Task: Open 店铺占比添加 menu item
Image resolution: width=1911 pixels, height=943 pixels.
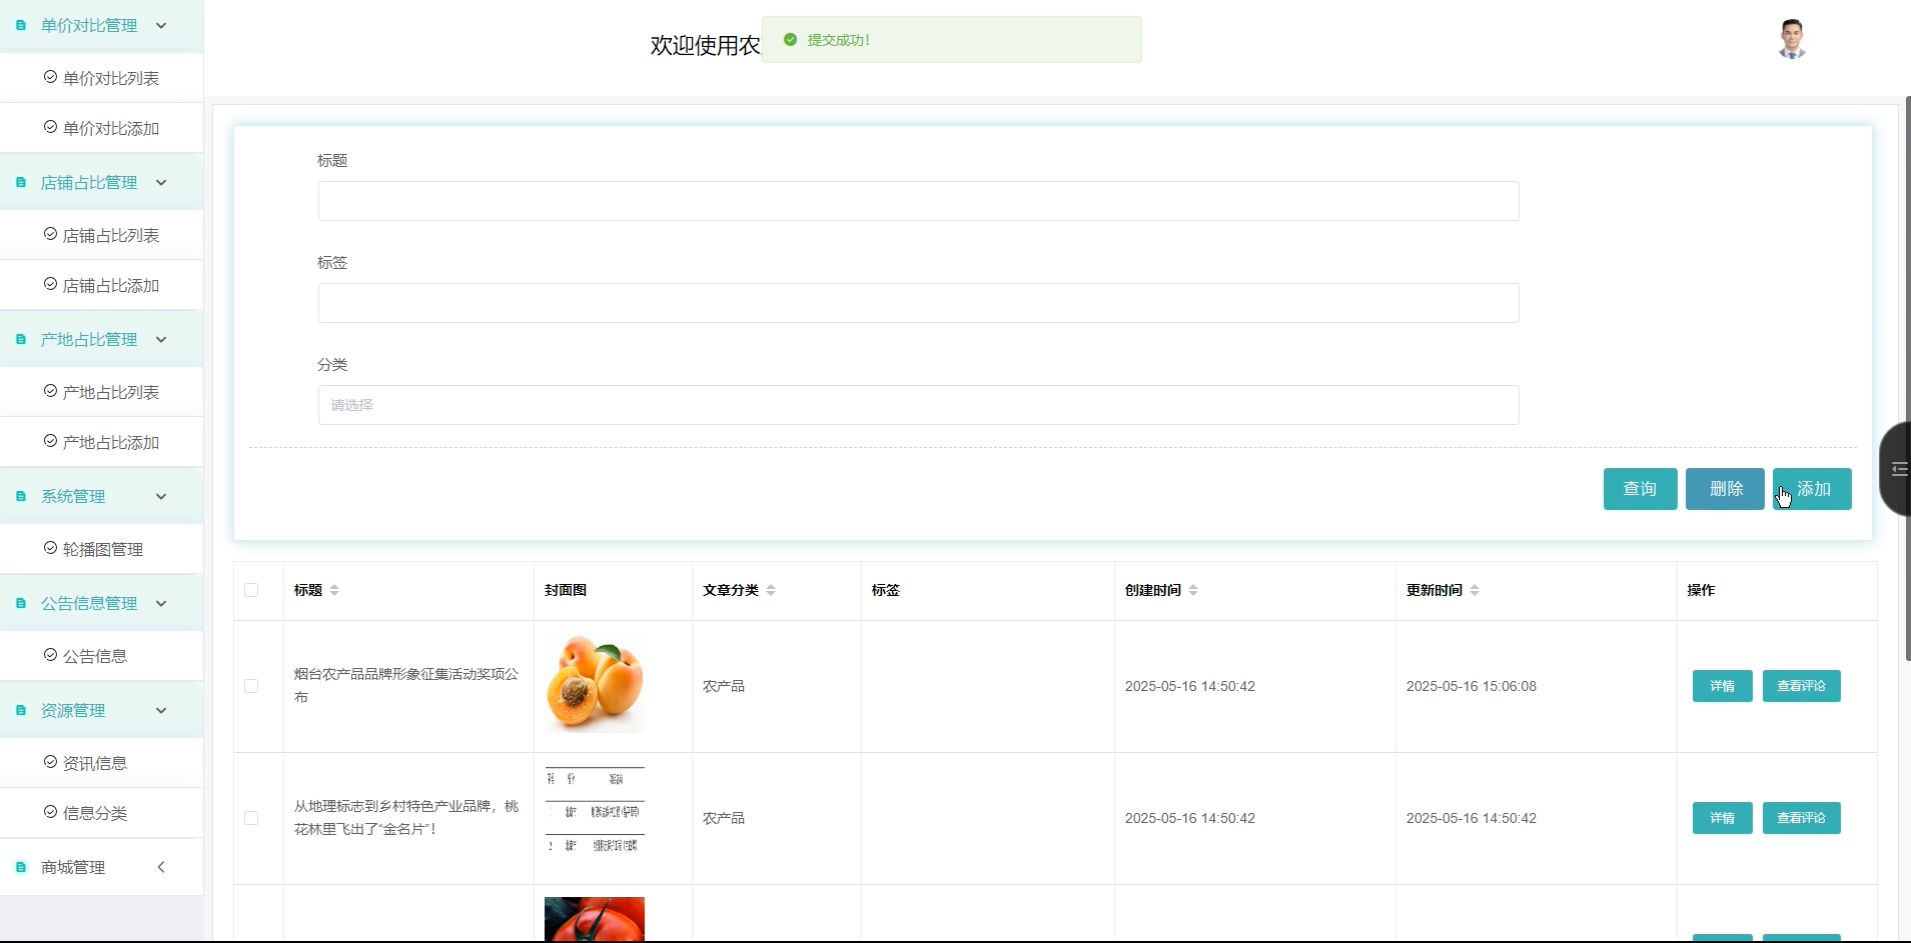Action: tap(101, 285)
